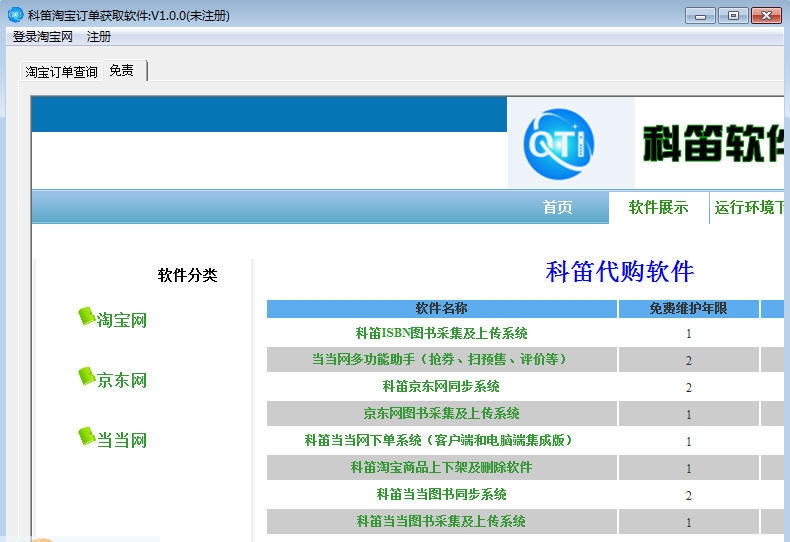This screenshot has height=542, width=790.
Task: Open the 软件展示 navigation tab
Action: pyautogui.click(x=659, y=207)
